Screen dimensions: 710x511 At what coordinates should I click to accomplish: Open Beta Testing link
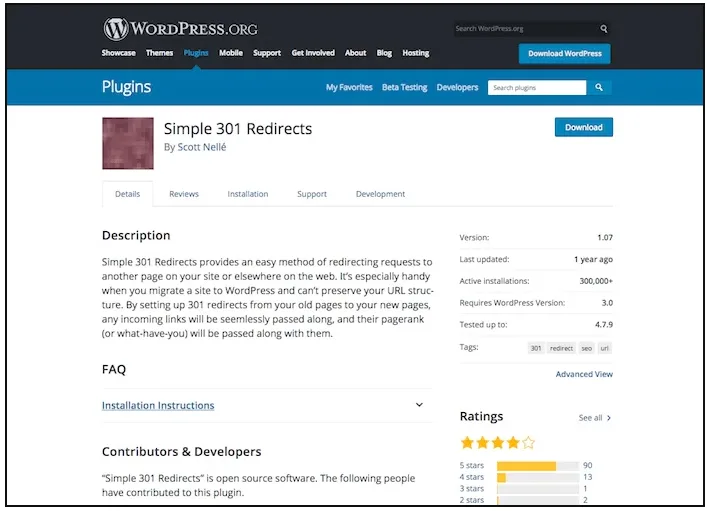coord(404,87)
